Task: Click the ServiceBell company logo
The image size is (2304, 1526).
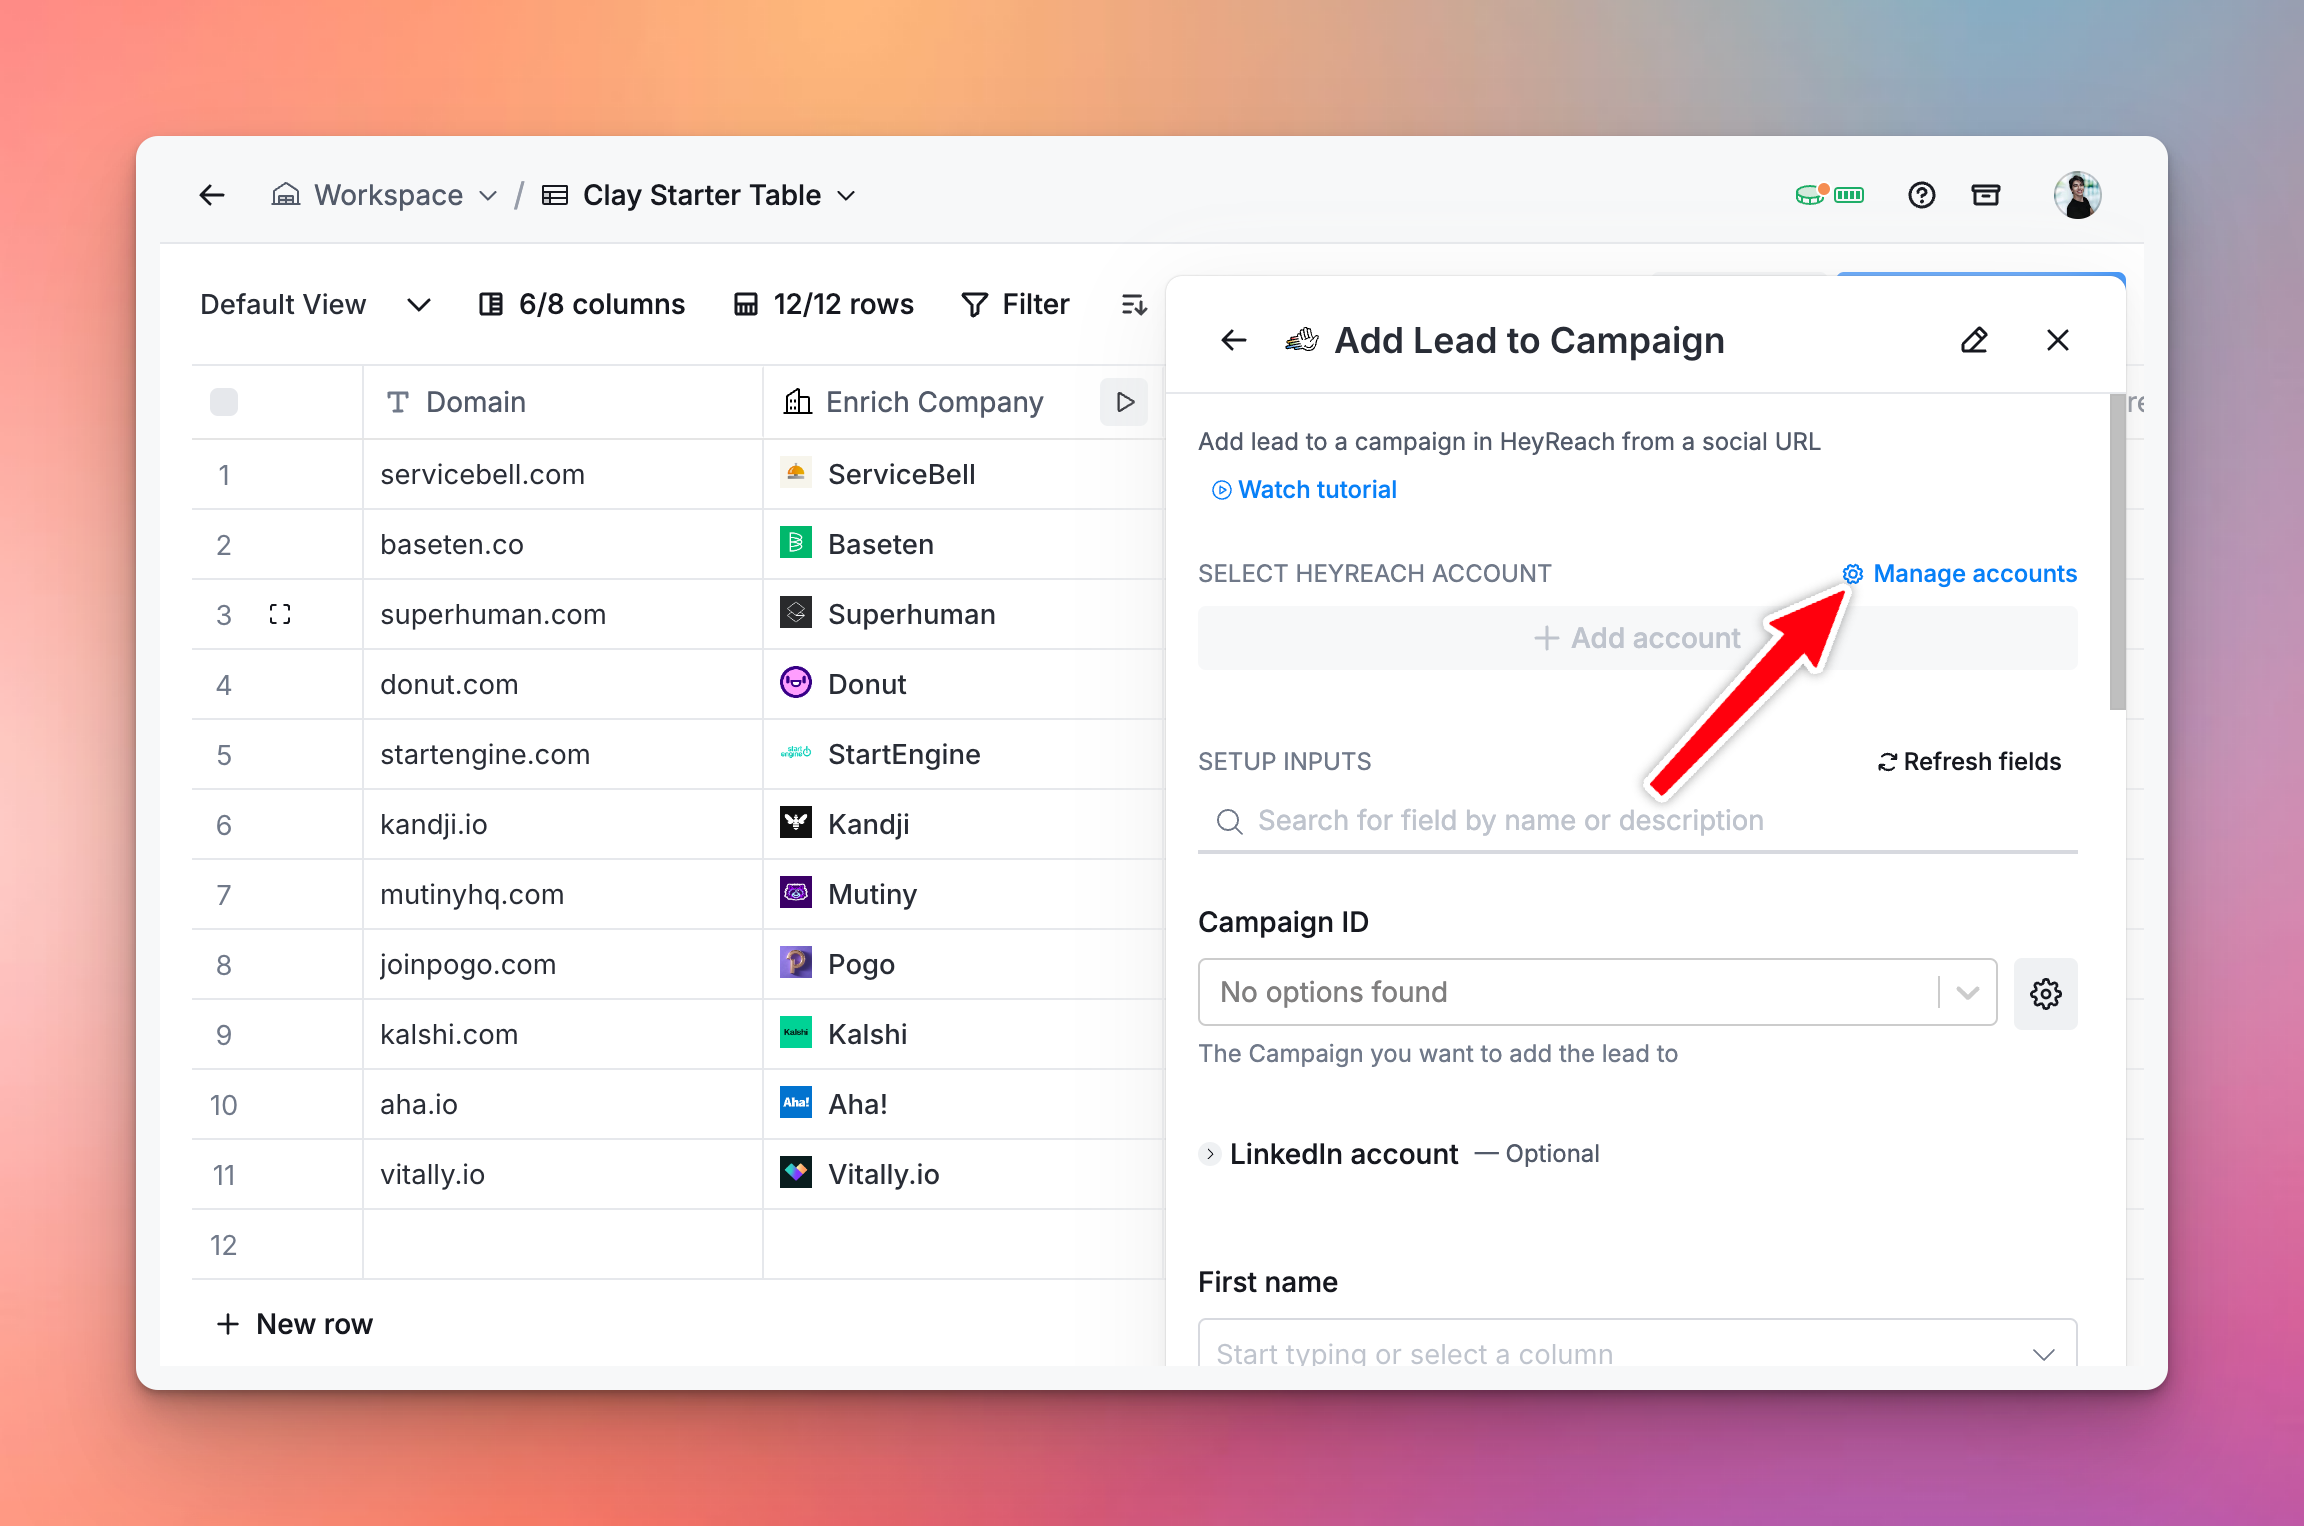Action: [x=796, y=473]
